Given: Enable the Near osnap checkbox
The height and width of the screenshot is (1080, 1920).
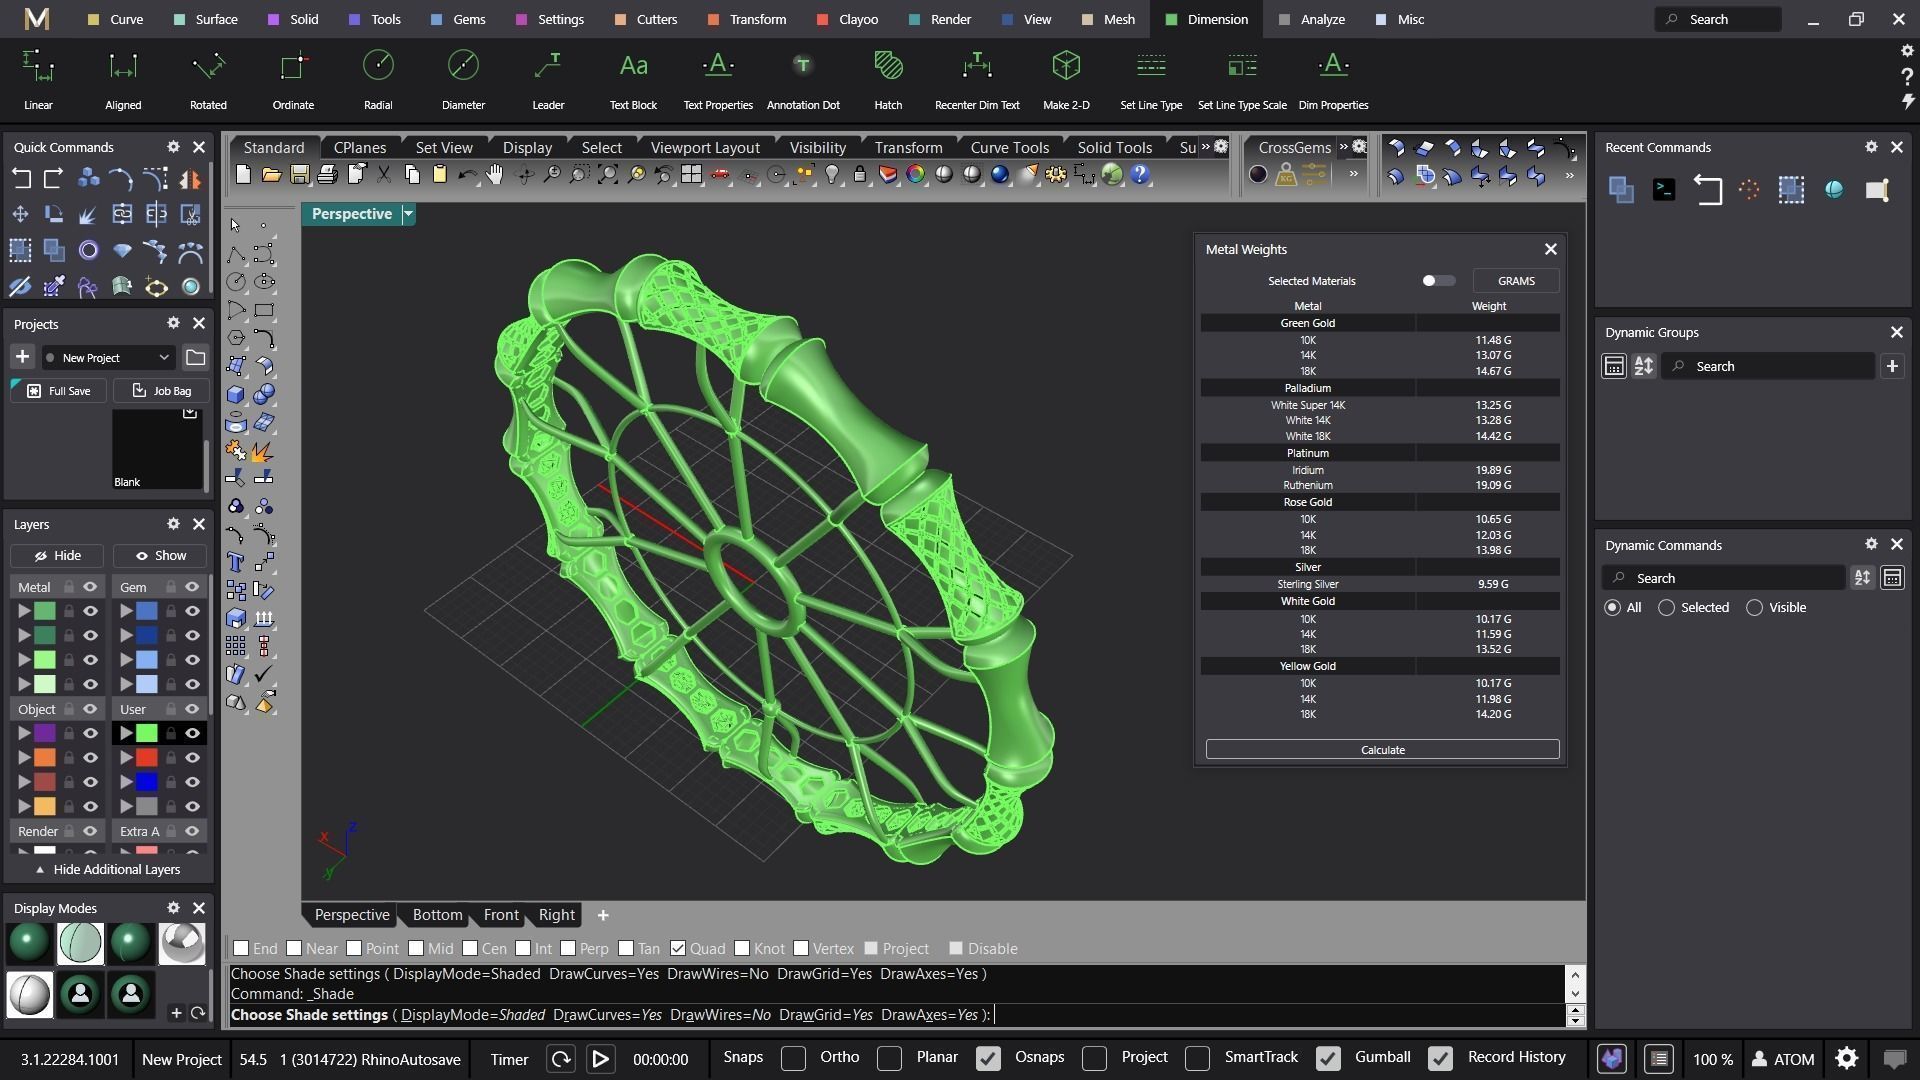Looking at the screenshot, I should [x=294, y=948].
